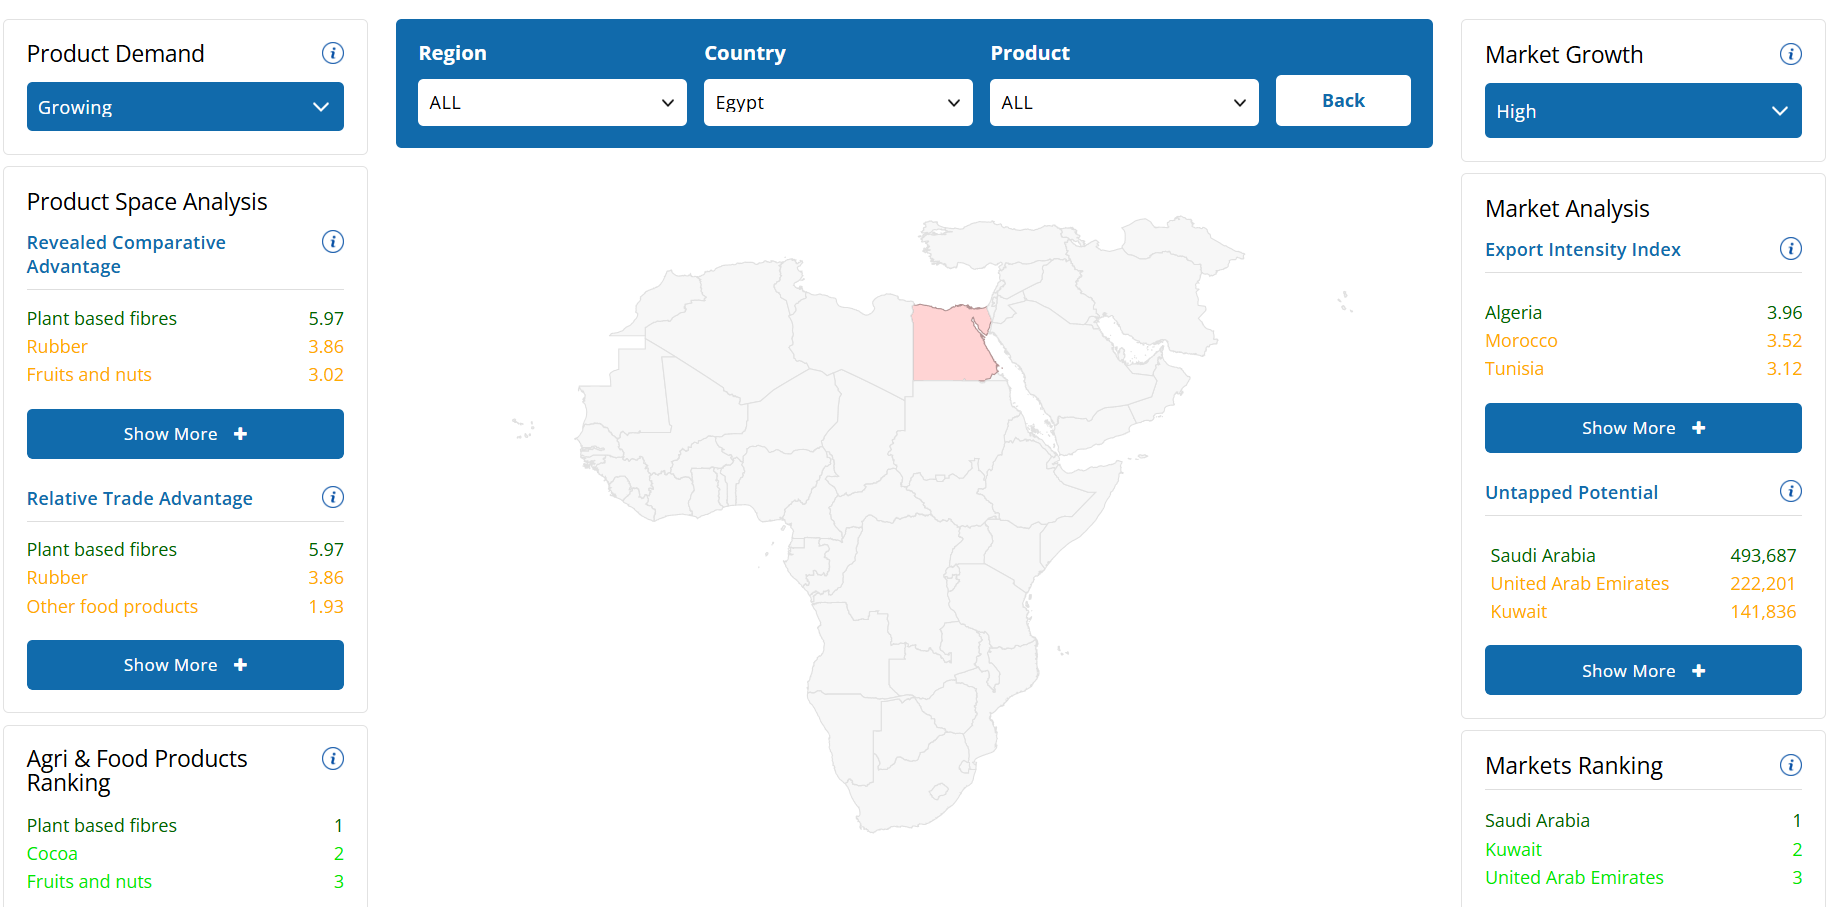Click the Product Demand info icon
This screenshot has height=907, width=1844.
coord(333,53)
